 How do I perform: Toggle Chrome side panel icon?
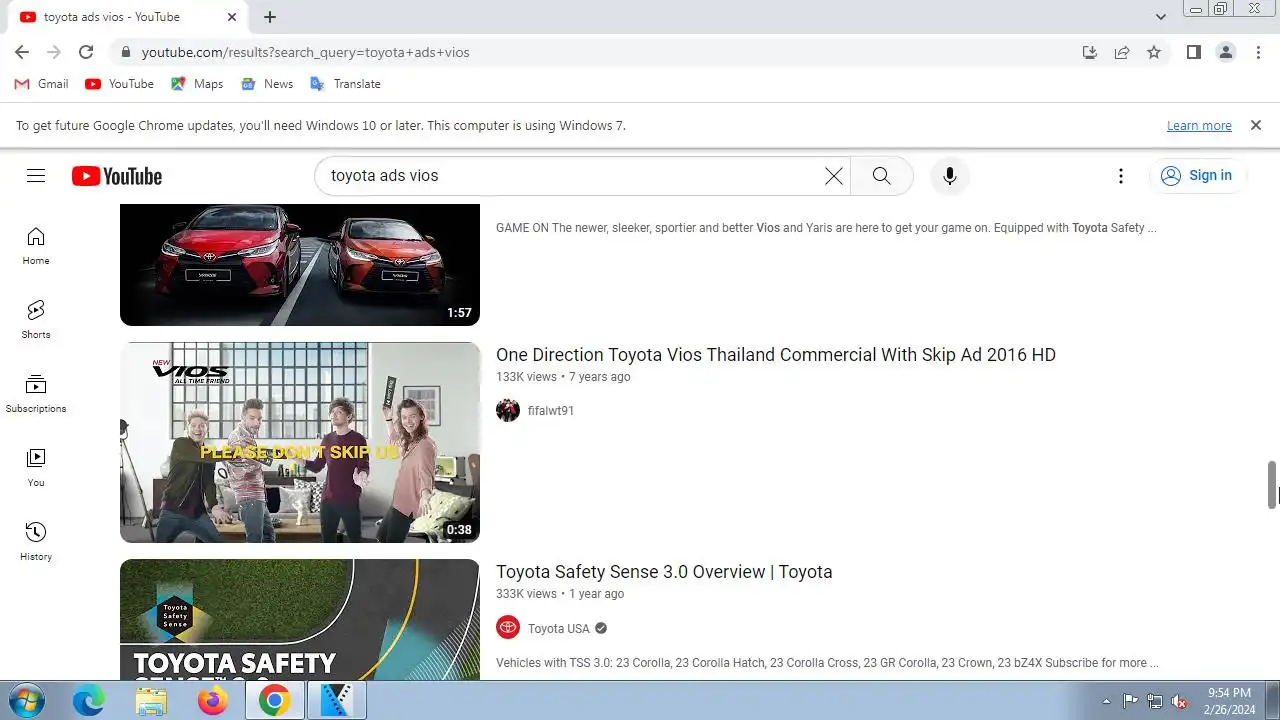tap(1194, 52)
